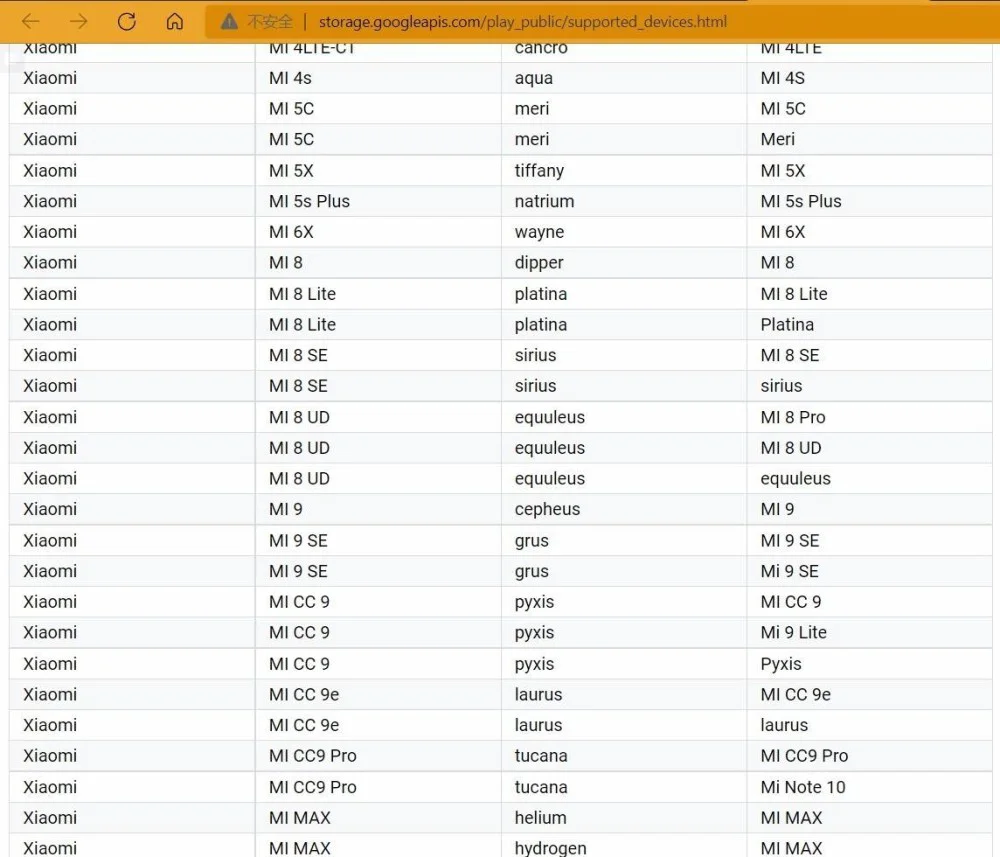Image resolution: width=1000 pixels, height=857 pixels.
Task: Select the 'dipper' codename cell
Action: click(624, 262)
